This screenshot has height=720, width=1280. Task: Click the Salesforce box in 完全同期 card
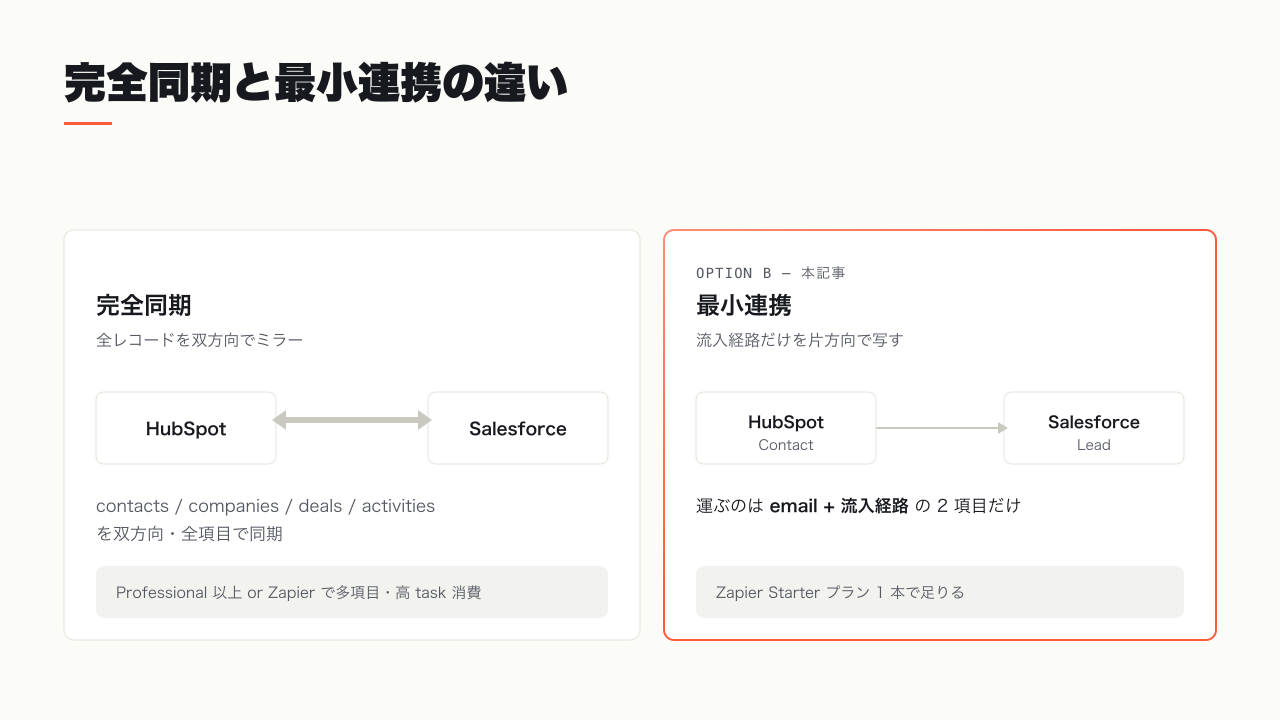point(518,428)
